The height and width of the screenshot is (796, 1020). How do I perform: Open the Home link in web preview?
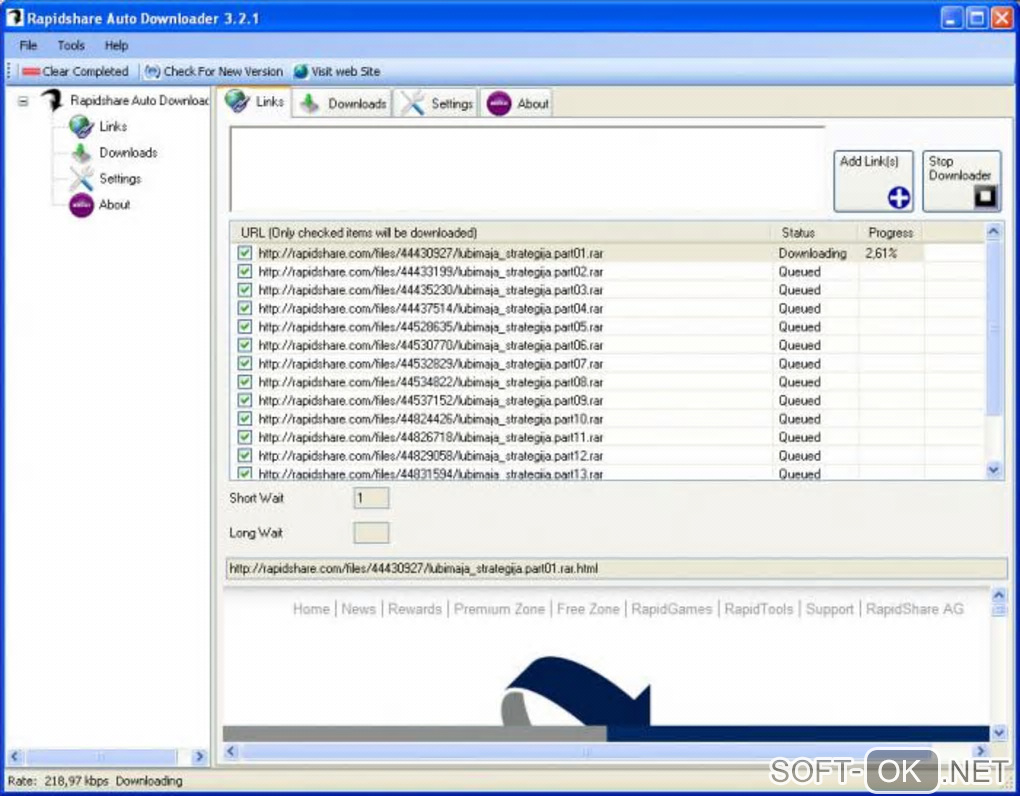click(x=311, y=609)
